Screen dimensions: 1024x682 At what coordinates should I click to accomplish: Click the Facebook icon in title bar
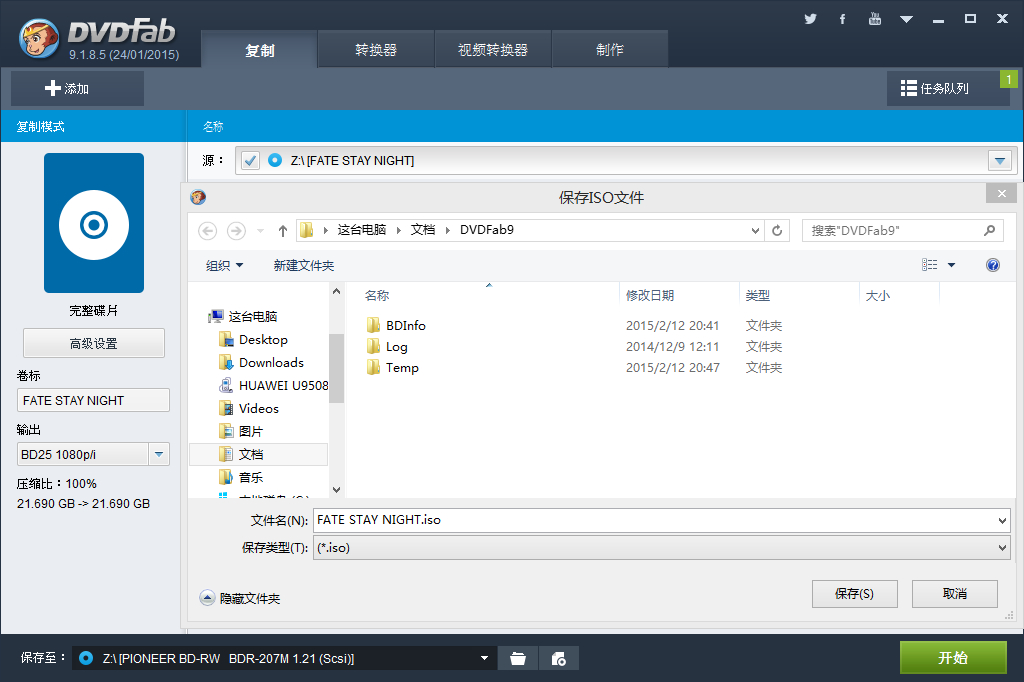click(843, 19)
